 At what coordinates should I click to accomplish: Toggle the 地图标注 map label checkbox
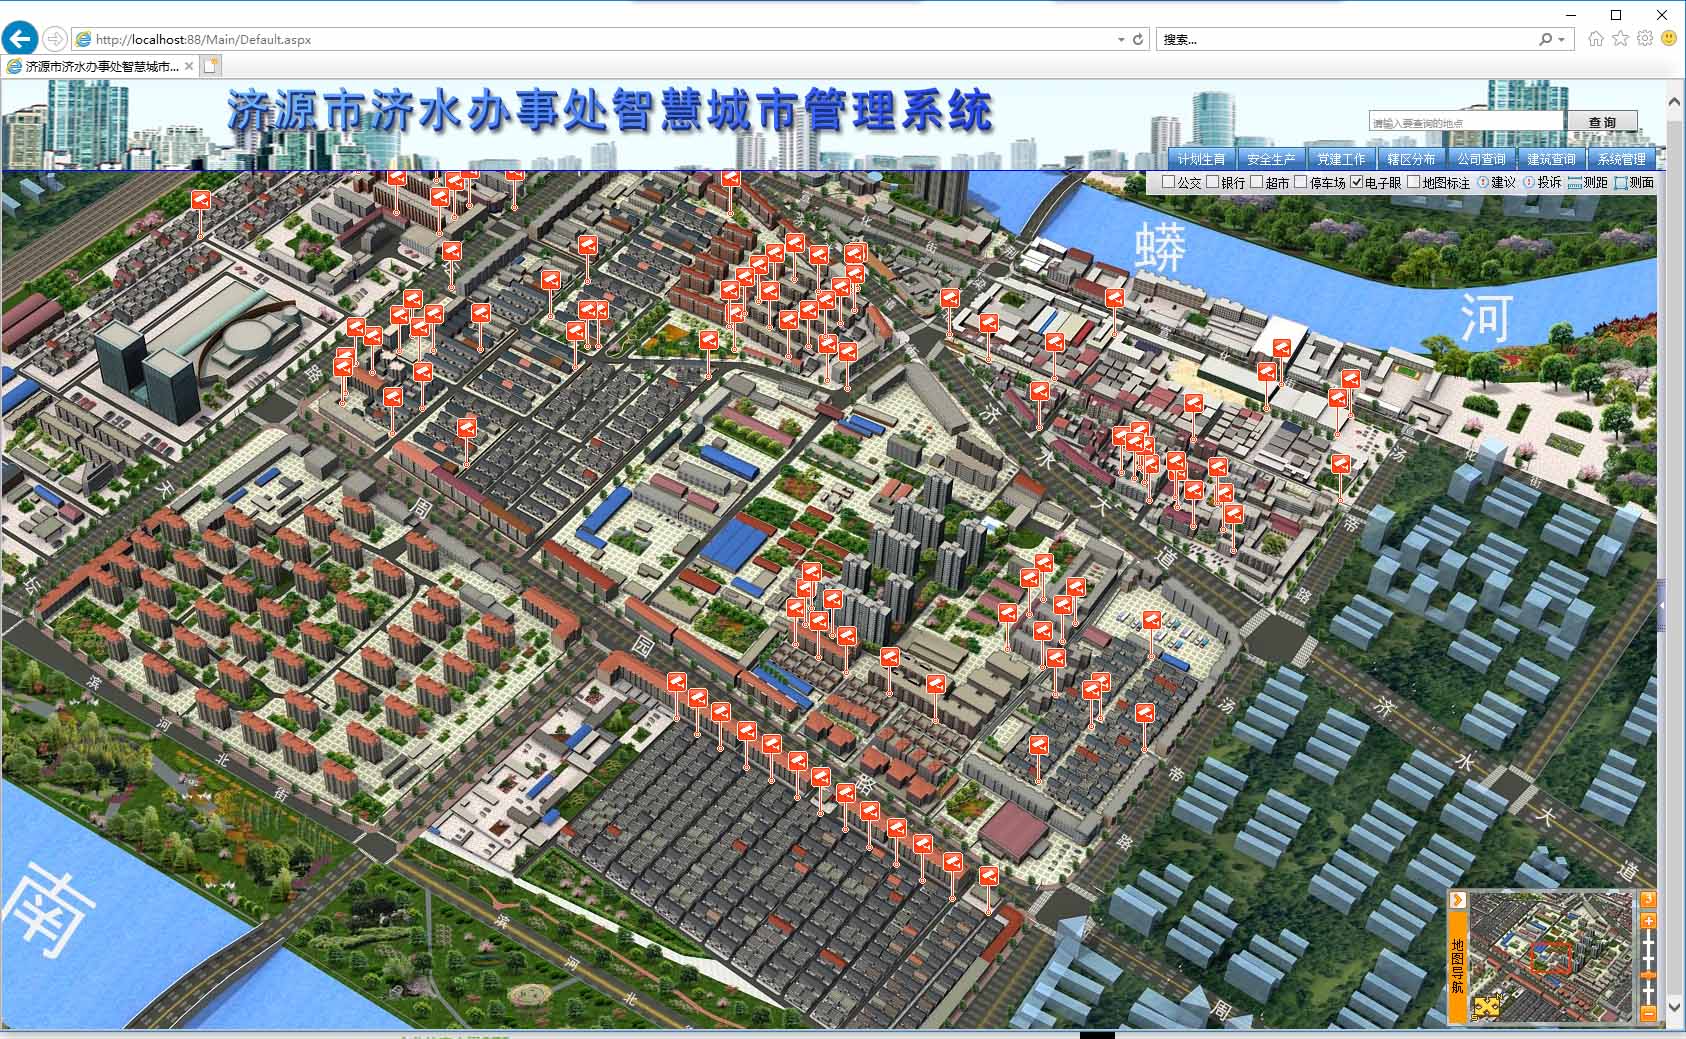(x=1413, y=182)
